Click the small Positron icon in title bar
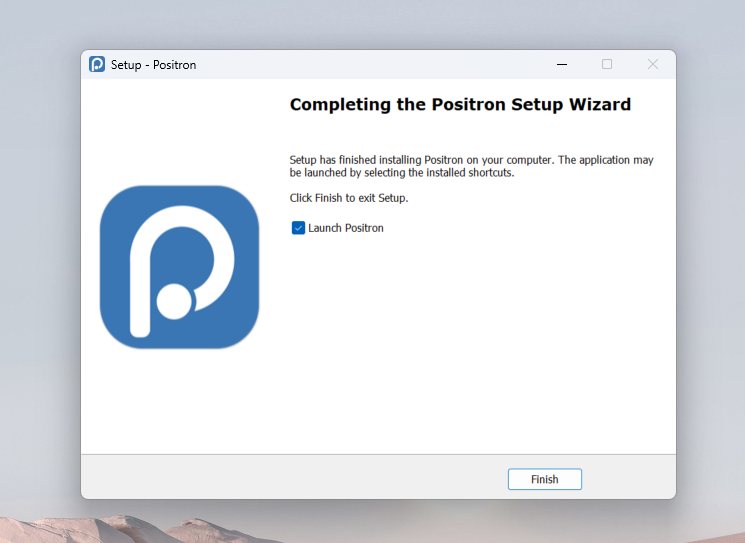745x543 pixels. (x=97, y=65)
